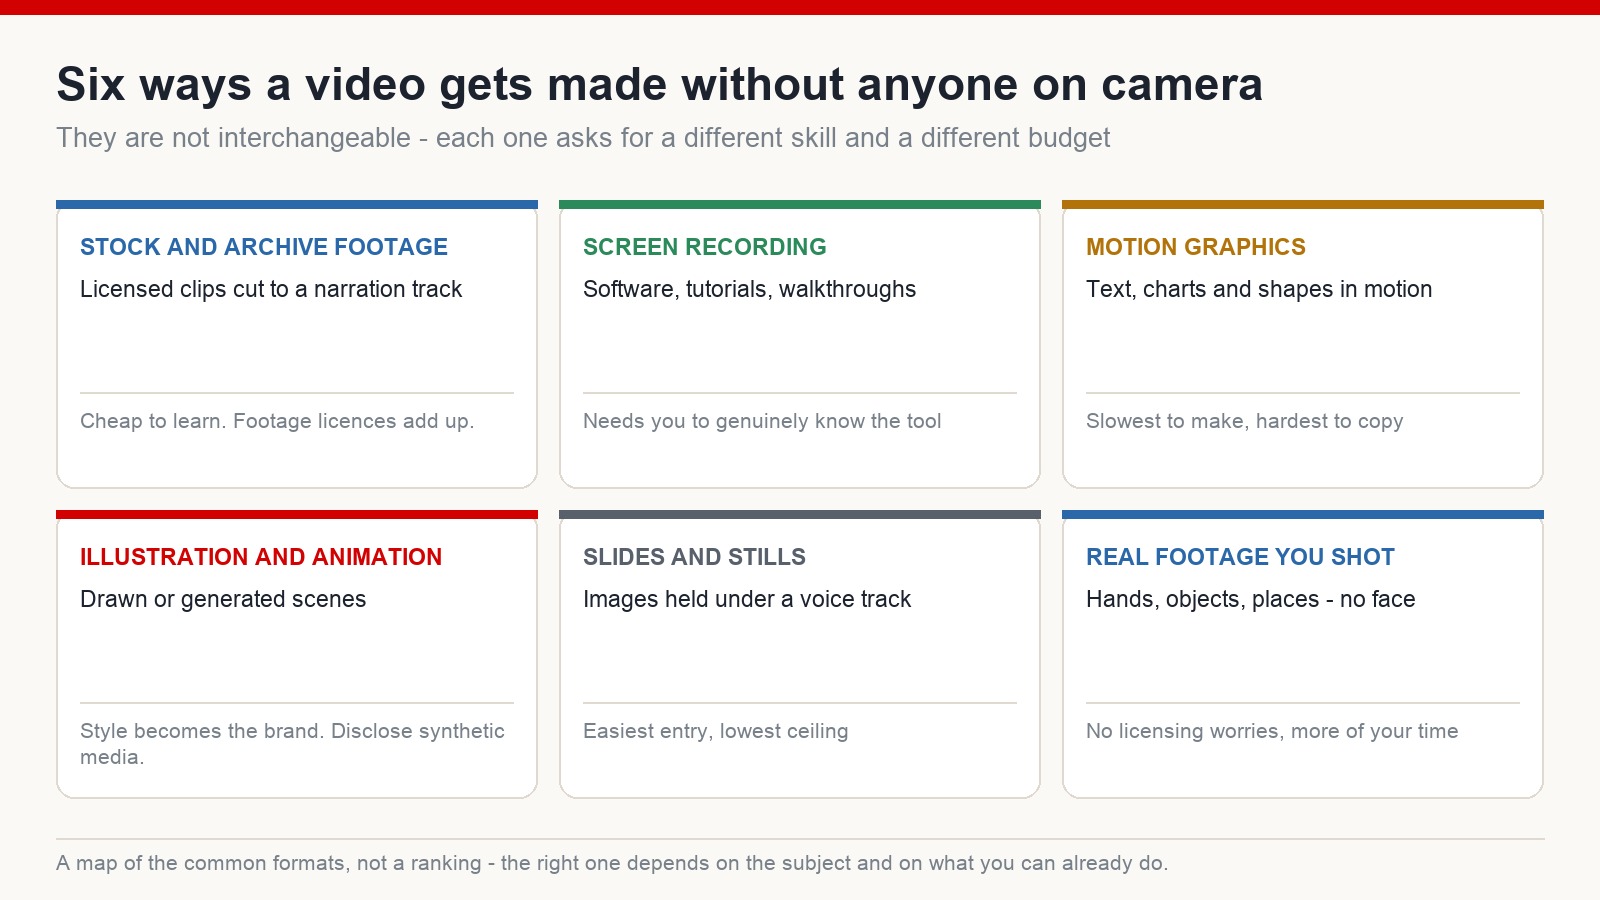Select the slide title about six ways

(659, 85)
